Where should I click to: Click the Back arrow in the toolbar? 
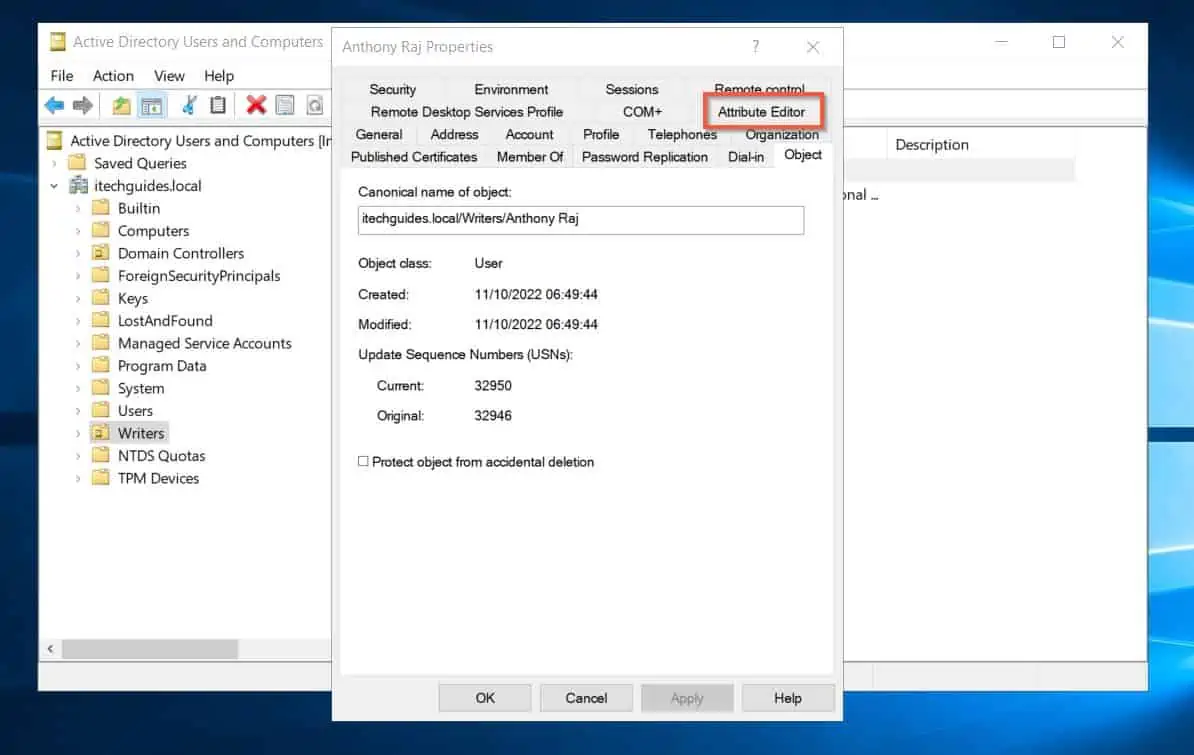(x=54, y=105)
